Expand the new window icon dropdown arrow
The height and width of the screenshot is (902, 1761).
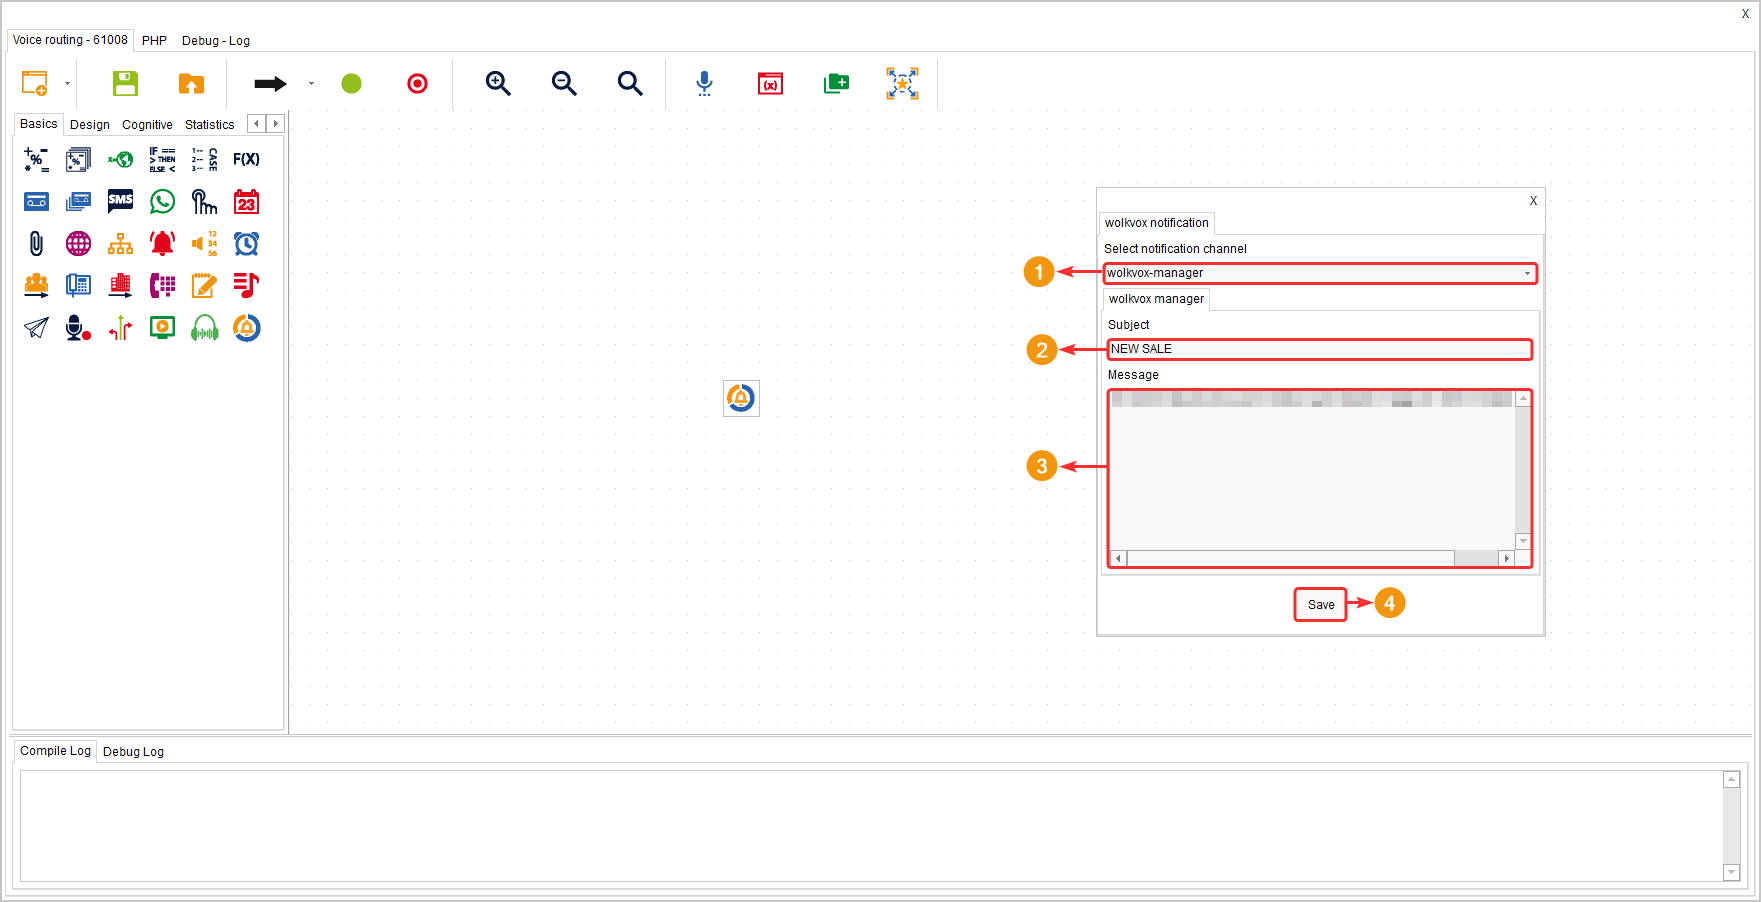67,83
